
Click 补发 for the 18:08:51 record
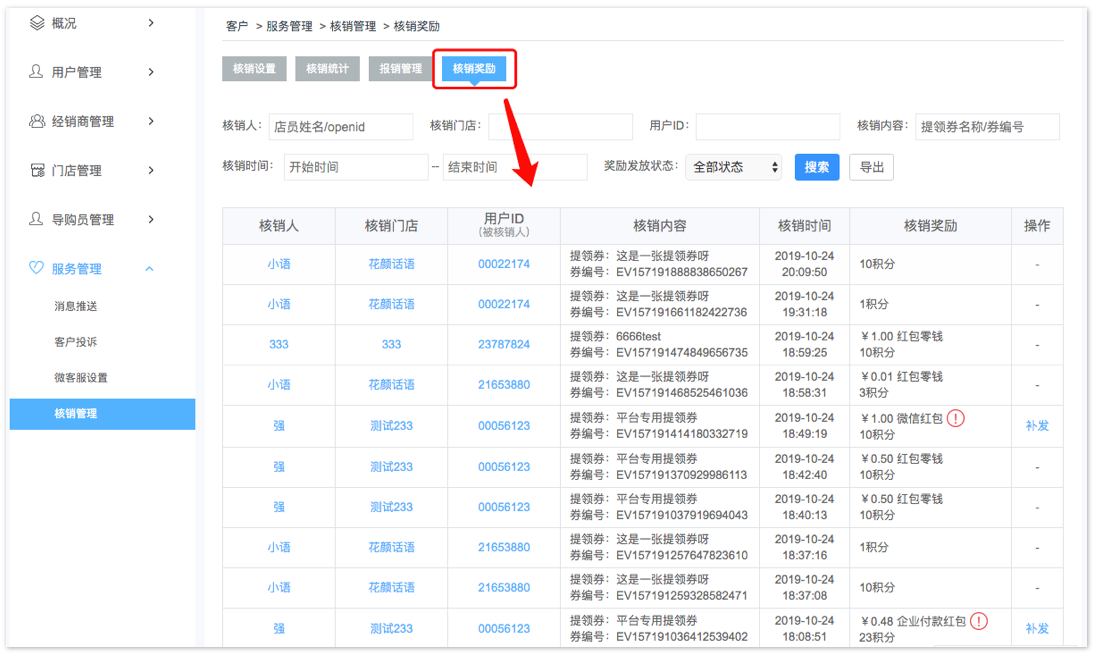pos(1037,629)
